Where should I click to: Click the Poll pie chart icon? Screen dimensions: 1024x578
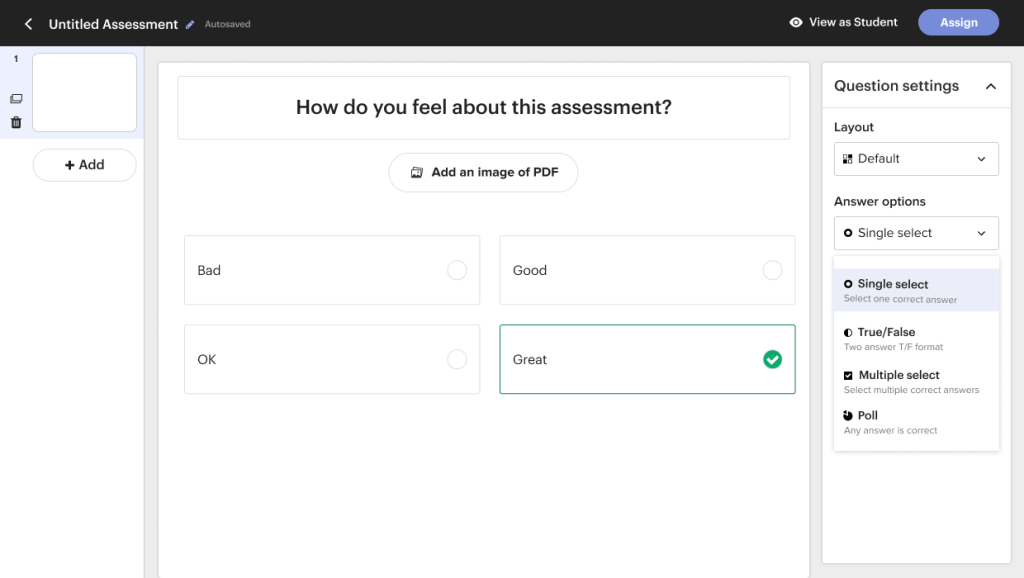848,415
